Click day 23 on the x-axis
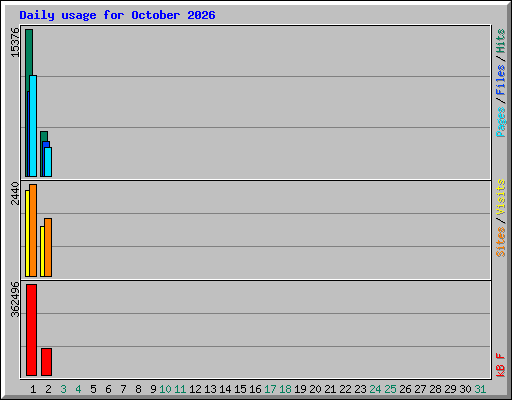This screenshot has width=512, height=400. click(360, 389)
